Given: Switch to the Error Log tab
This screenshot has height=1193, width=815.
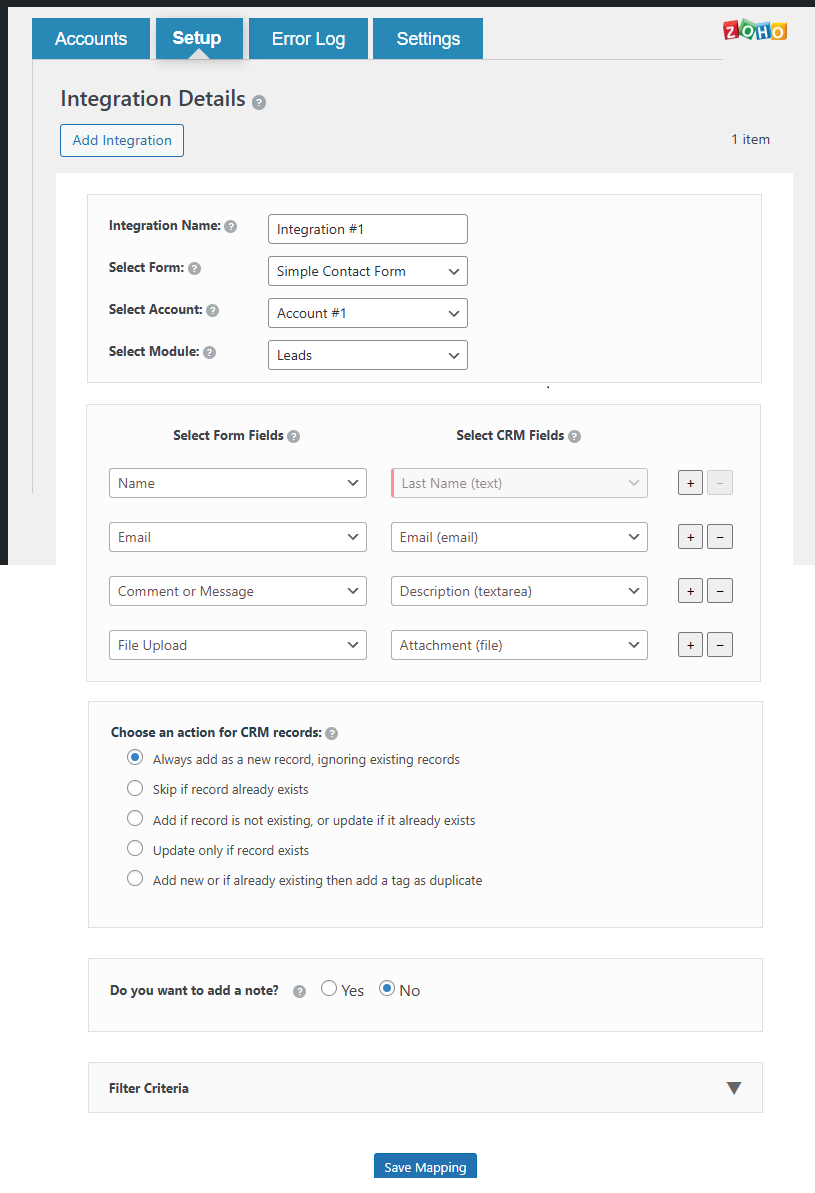Looking at the screenshot, I should click(x=308, y=39).
